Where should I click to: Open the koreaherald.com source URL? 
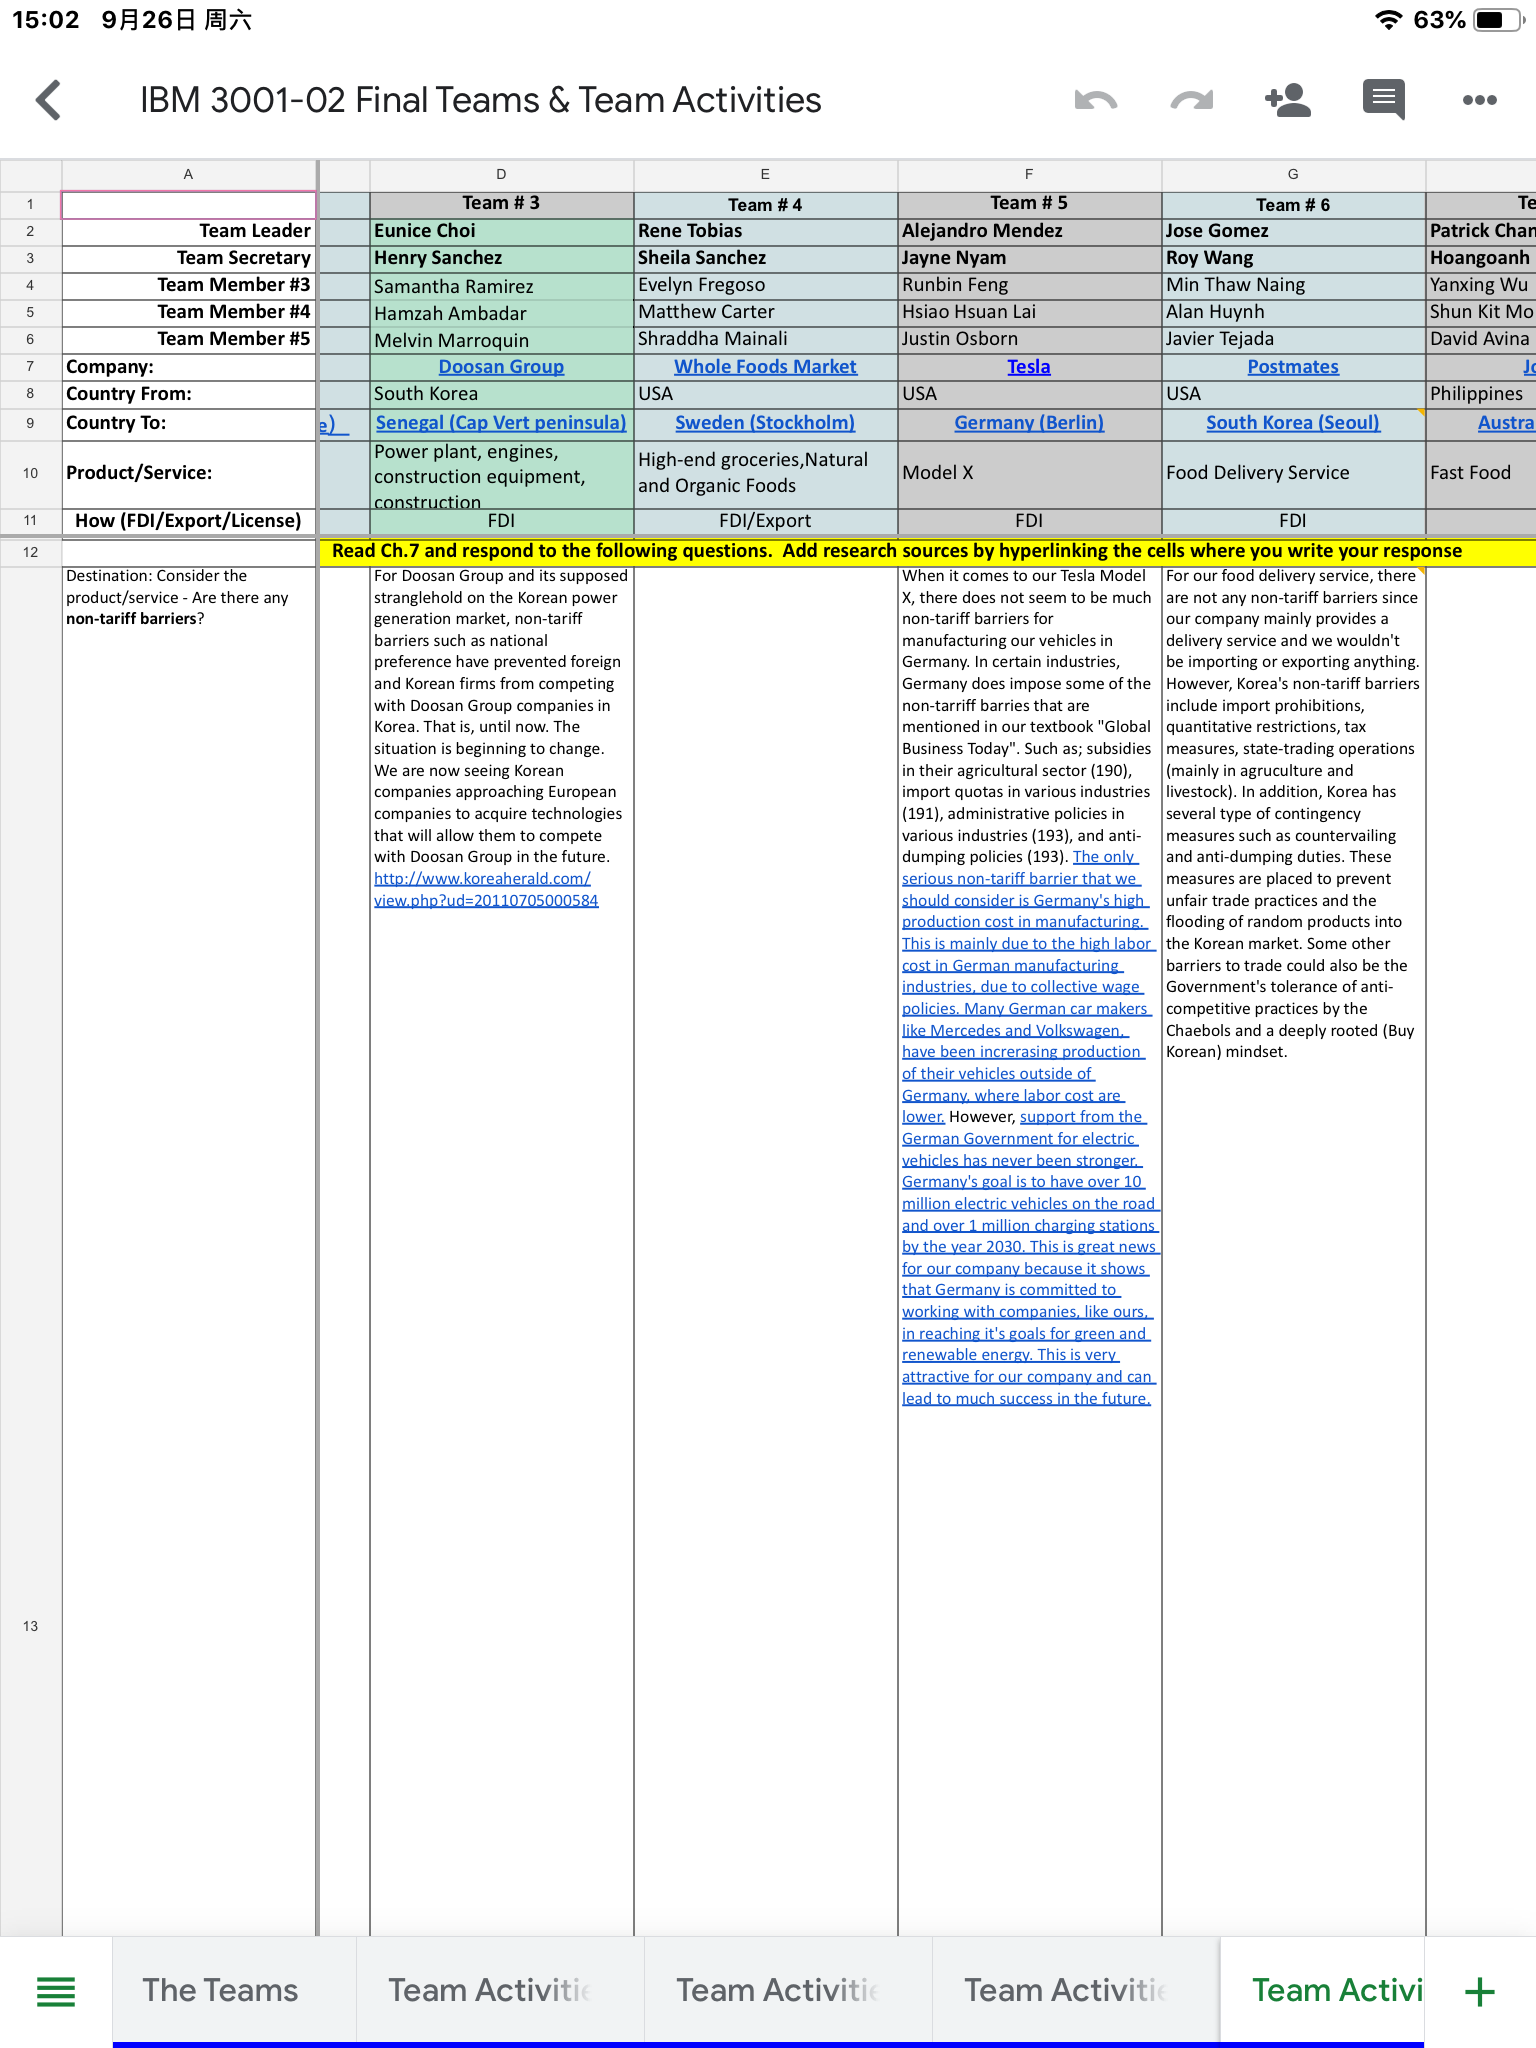[x=486, y=890]
